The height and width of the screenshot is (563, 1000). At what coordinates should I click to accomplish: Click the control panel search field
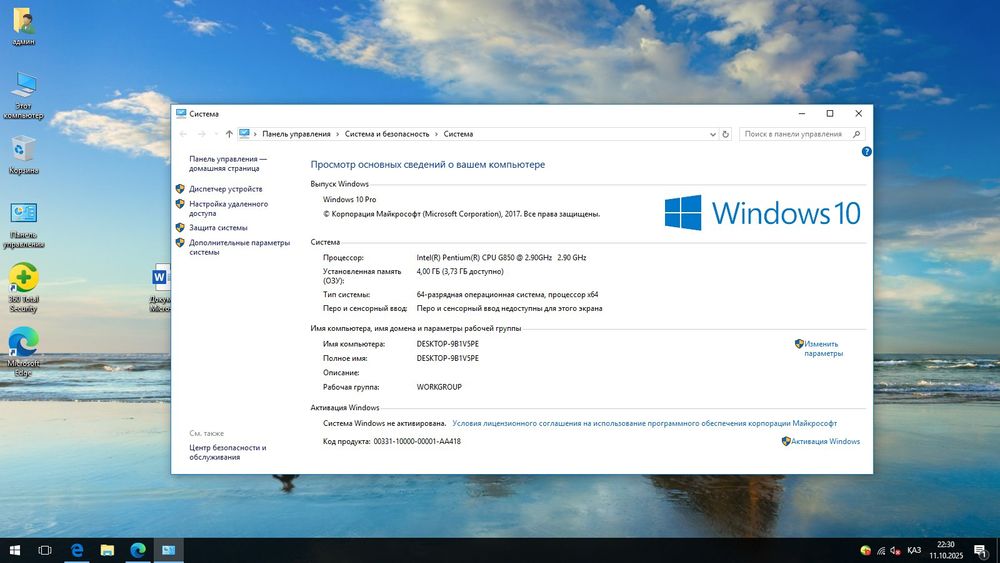tap(795, 135)
